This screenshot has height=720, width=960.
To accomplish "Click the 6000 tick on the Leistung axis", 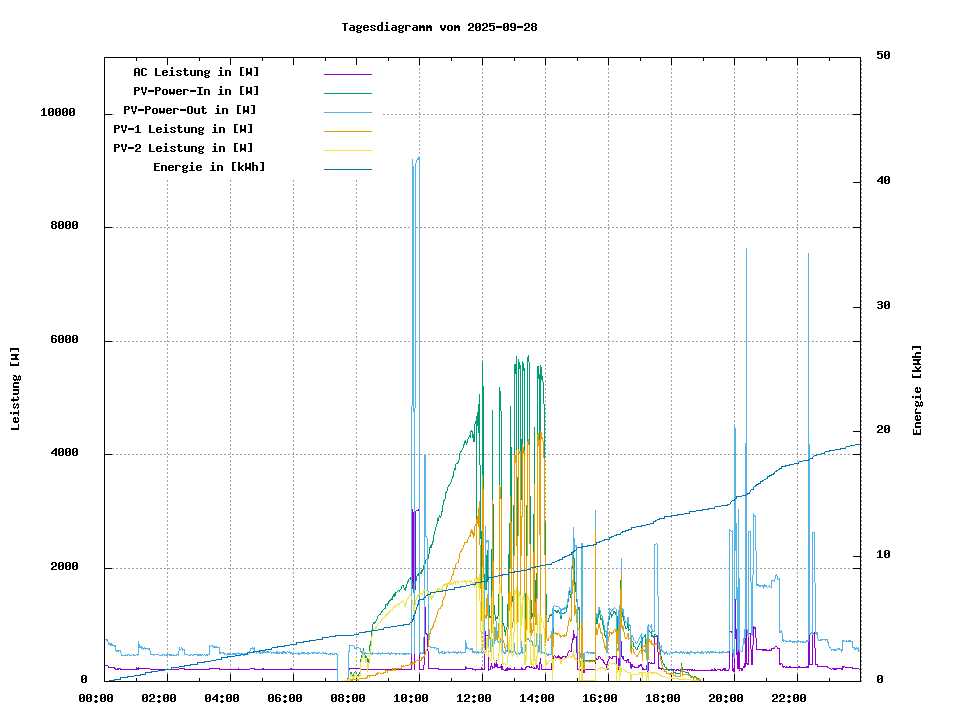I will (x=61, y=340).
